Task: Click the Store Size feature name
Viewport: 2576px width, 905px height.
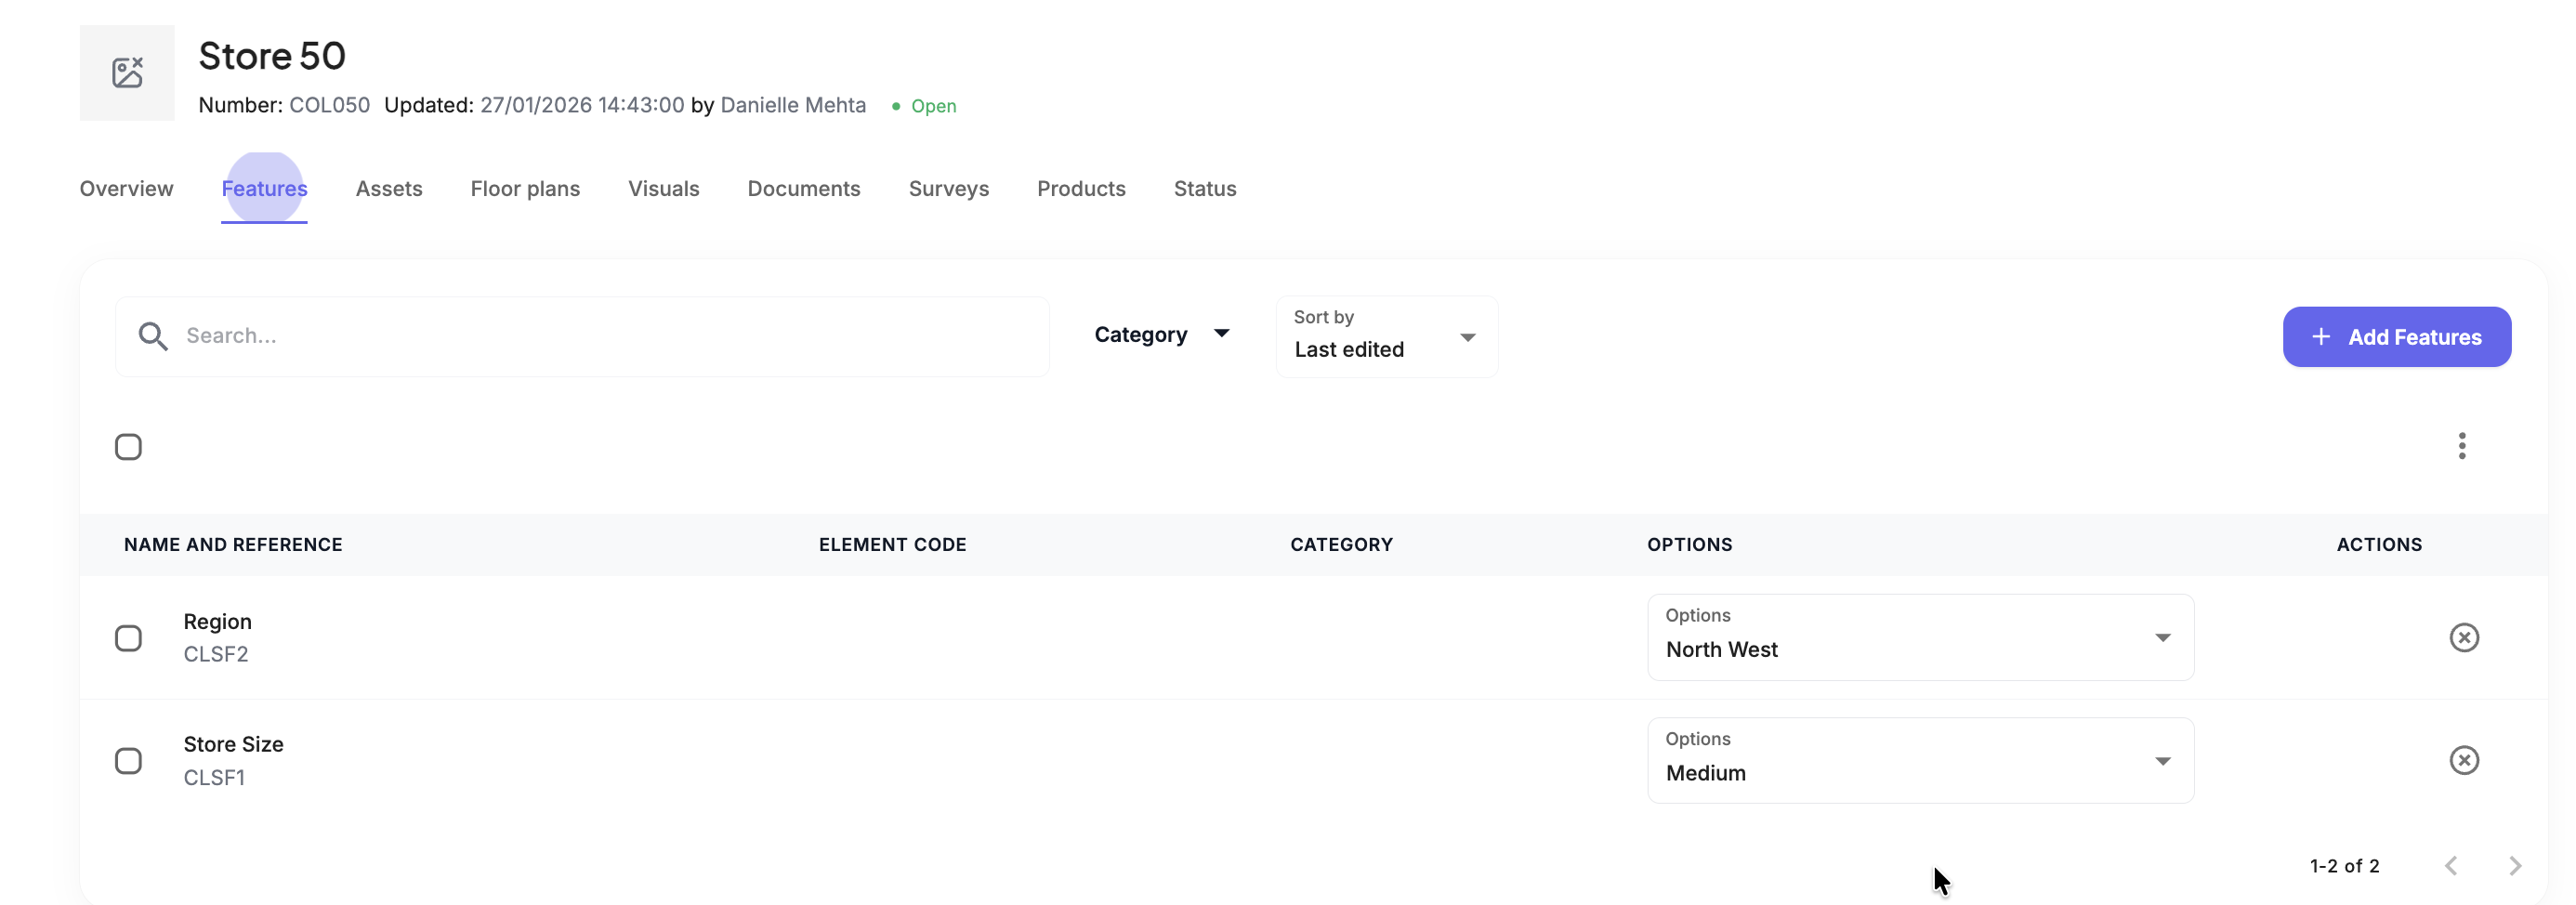Action: pyautogui.click(x=234, y=744)
